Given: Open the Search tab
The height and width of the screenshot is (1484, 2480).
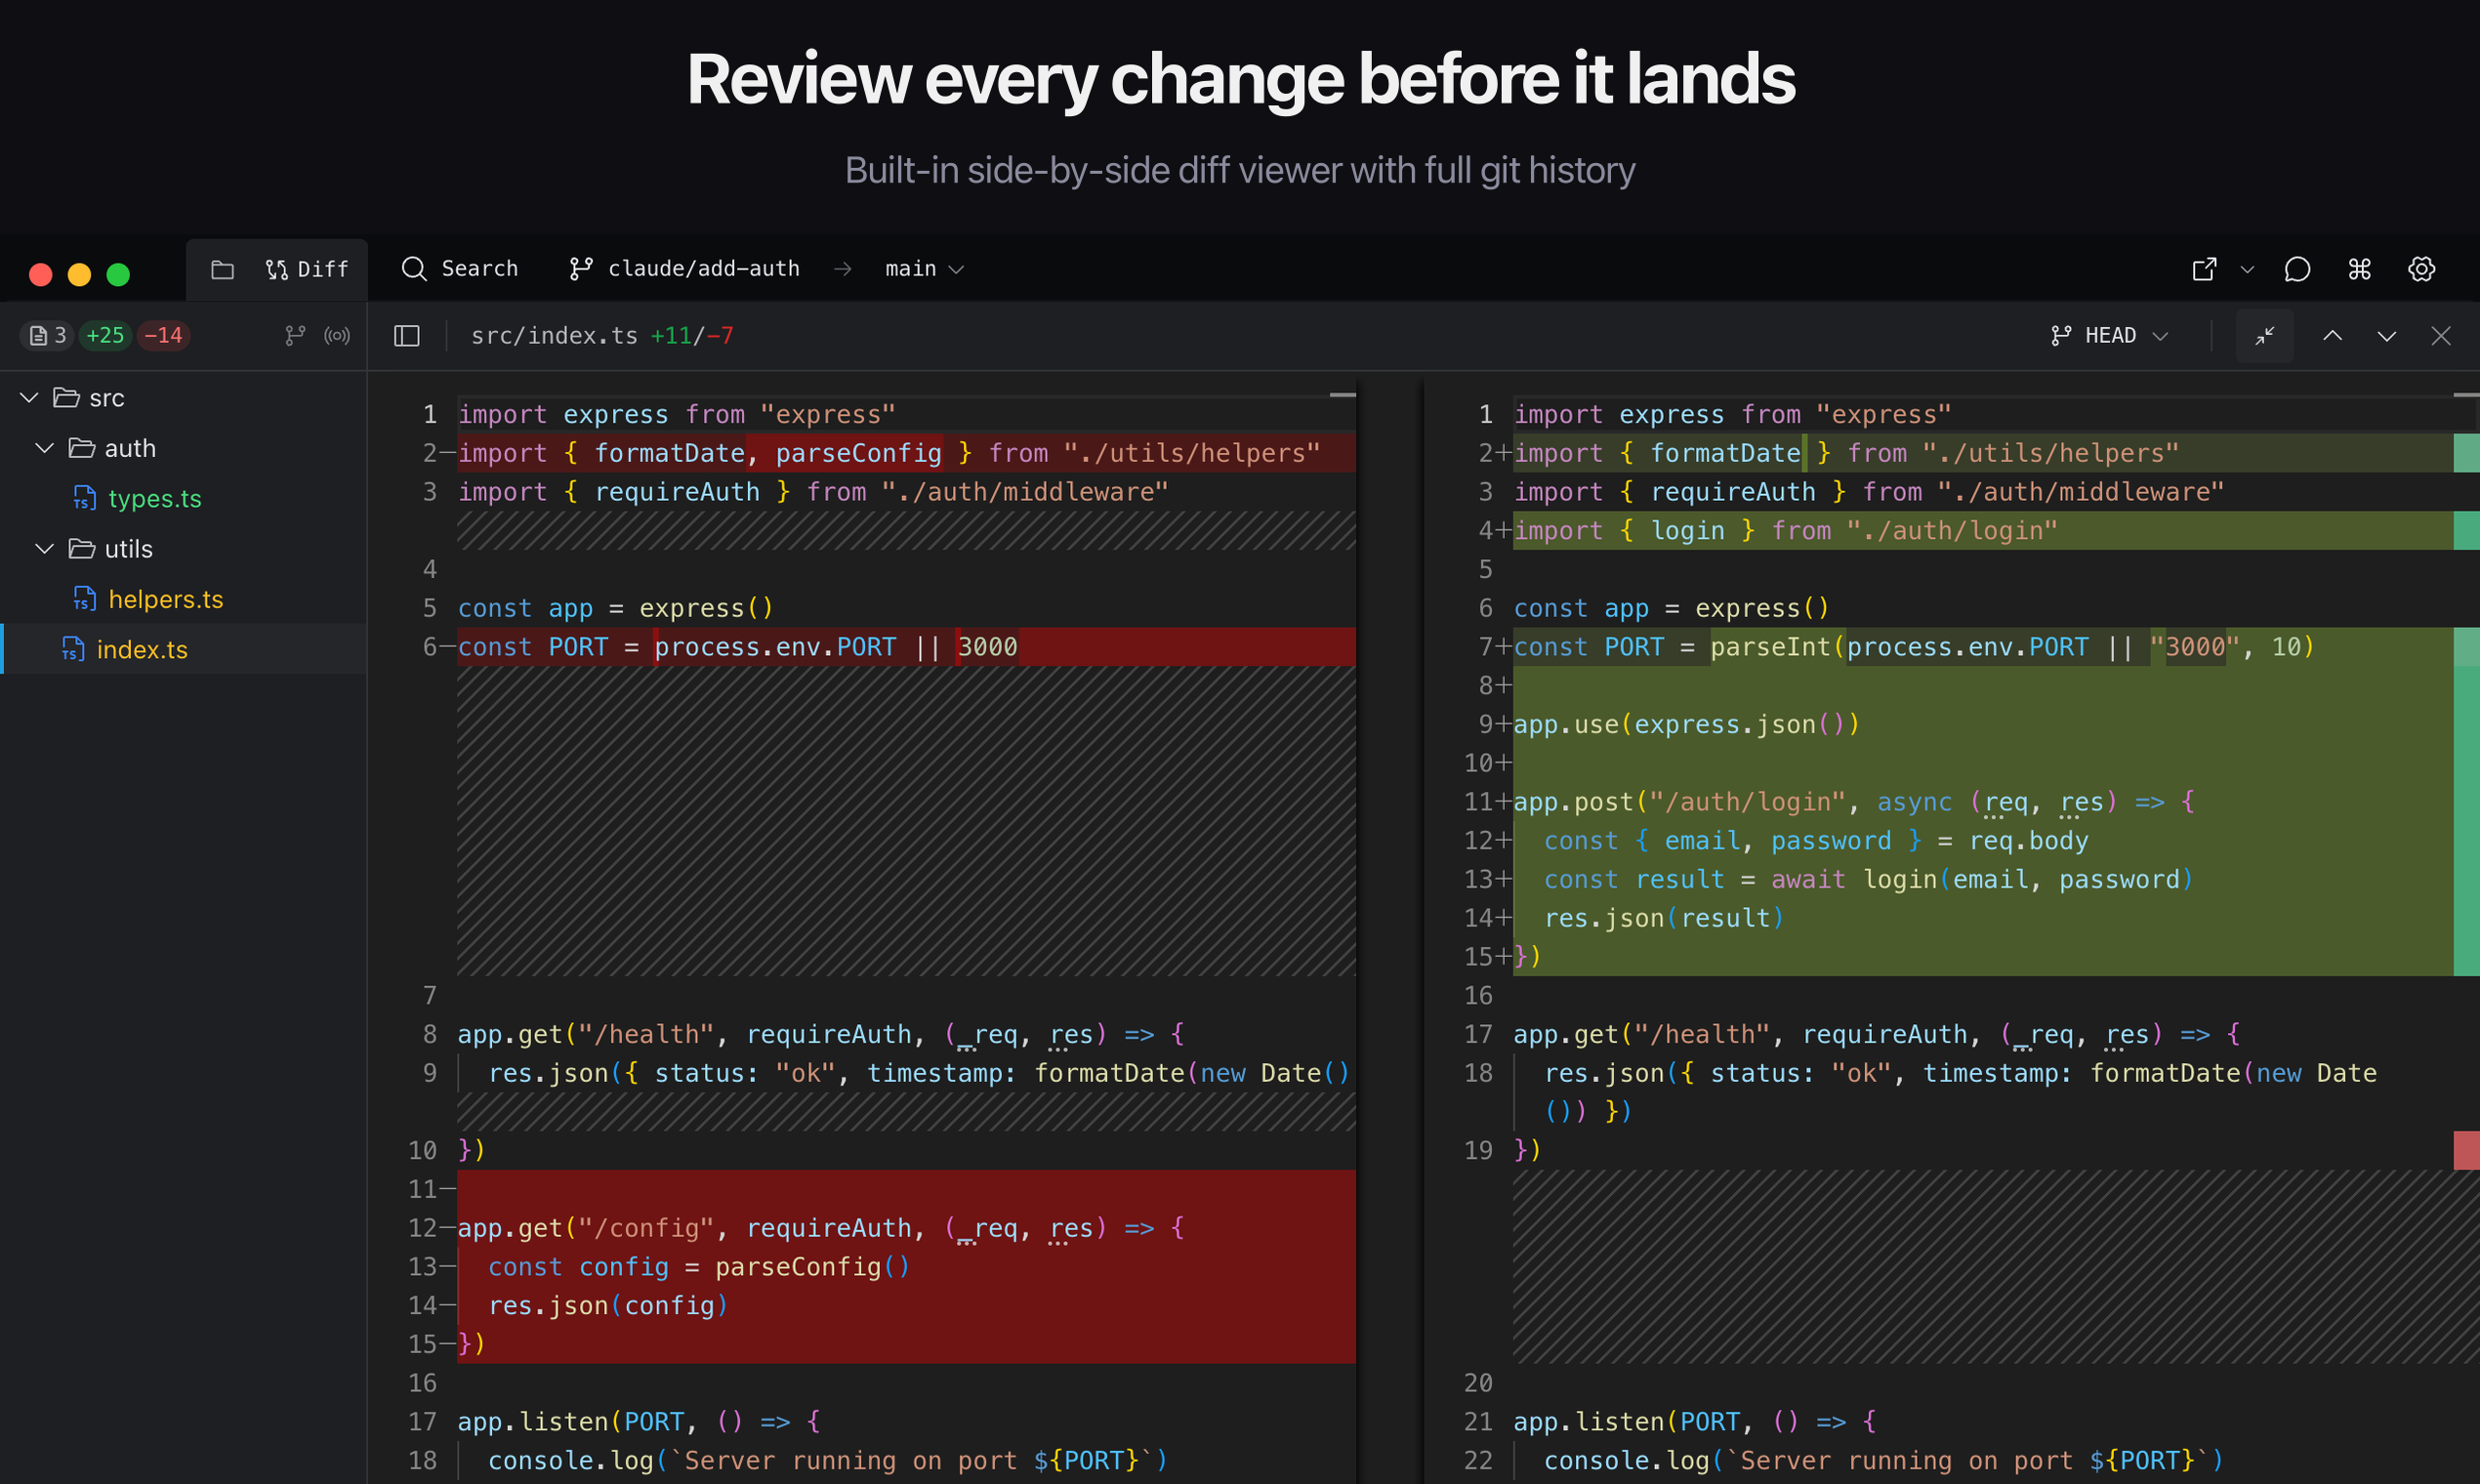Looking at the screenshot, I should tap(460, 269).
